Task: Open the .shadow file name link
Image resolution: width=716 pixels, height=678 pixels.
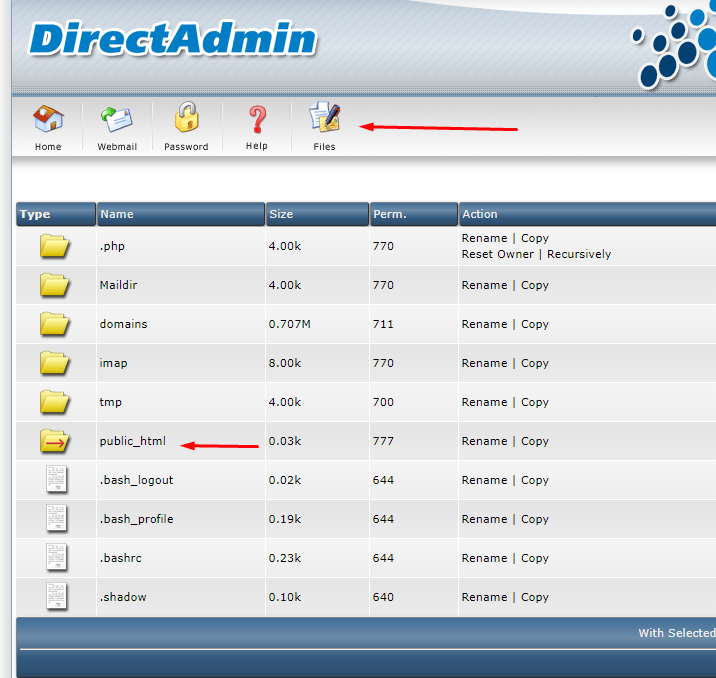Action: pyautogui.click(x=123, y=597)
